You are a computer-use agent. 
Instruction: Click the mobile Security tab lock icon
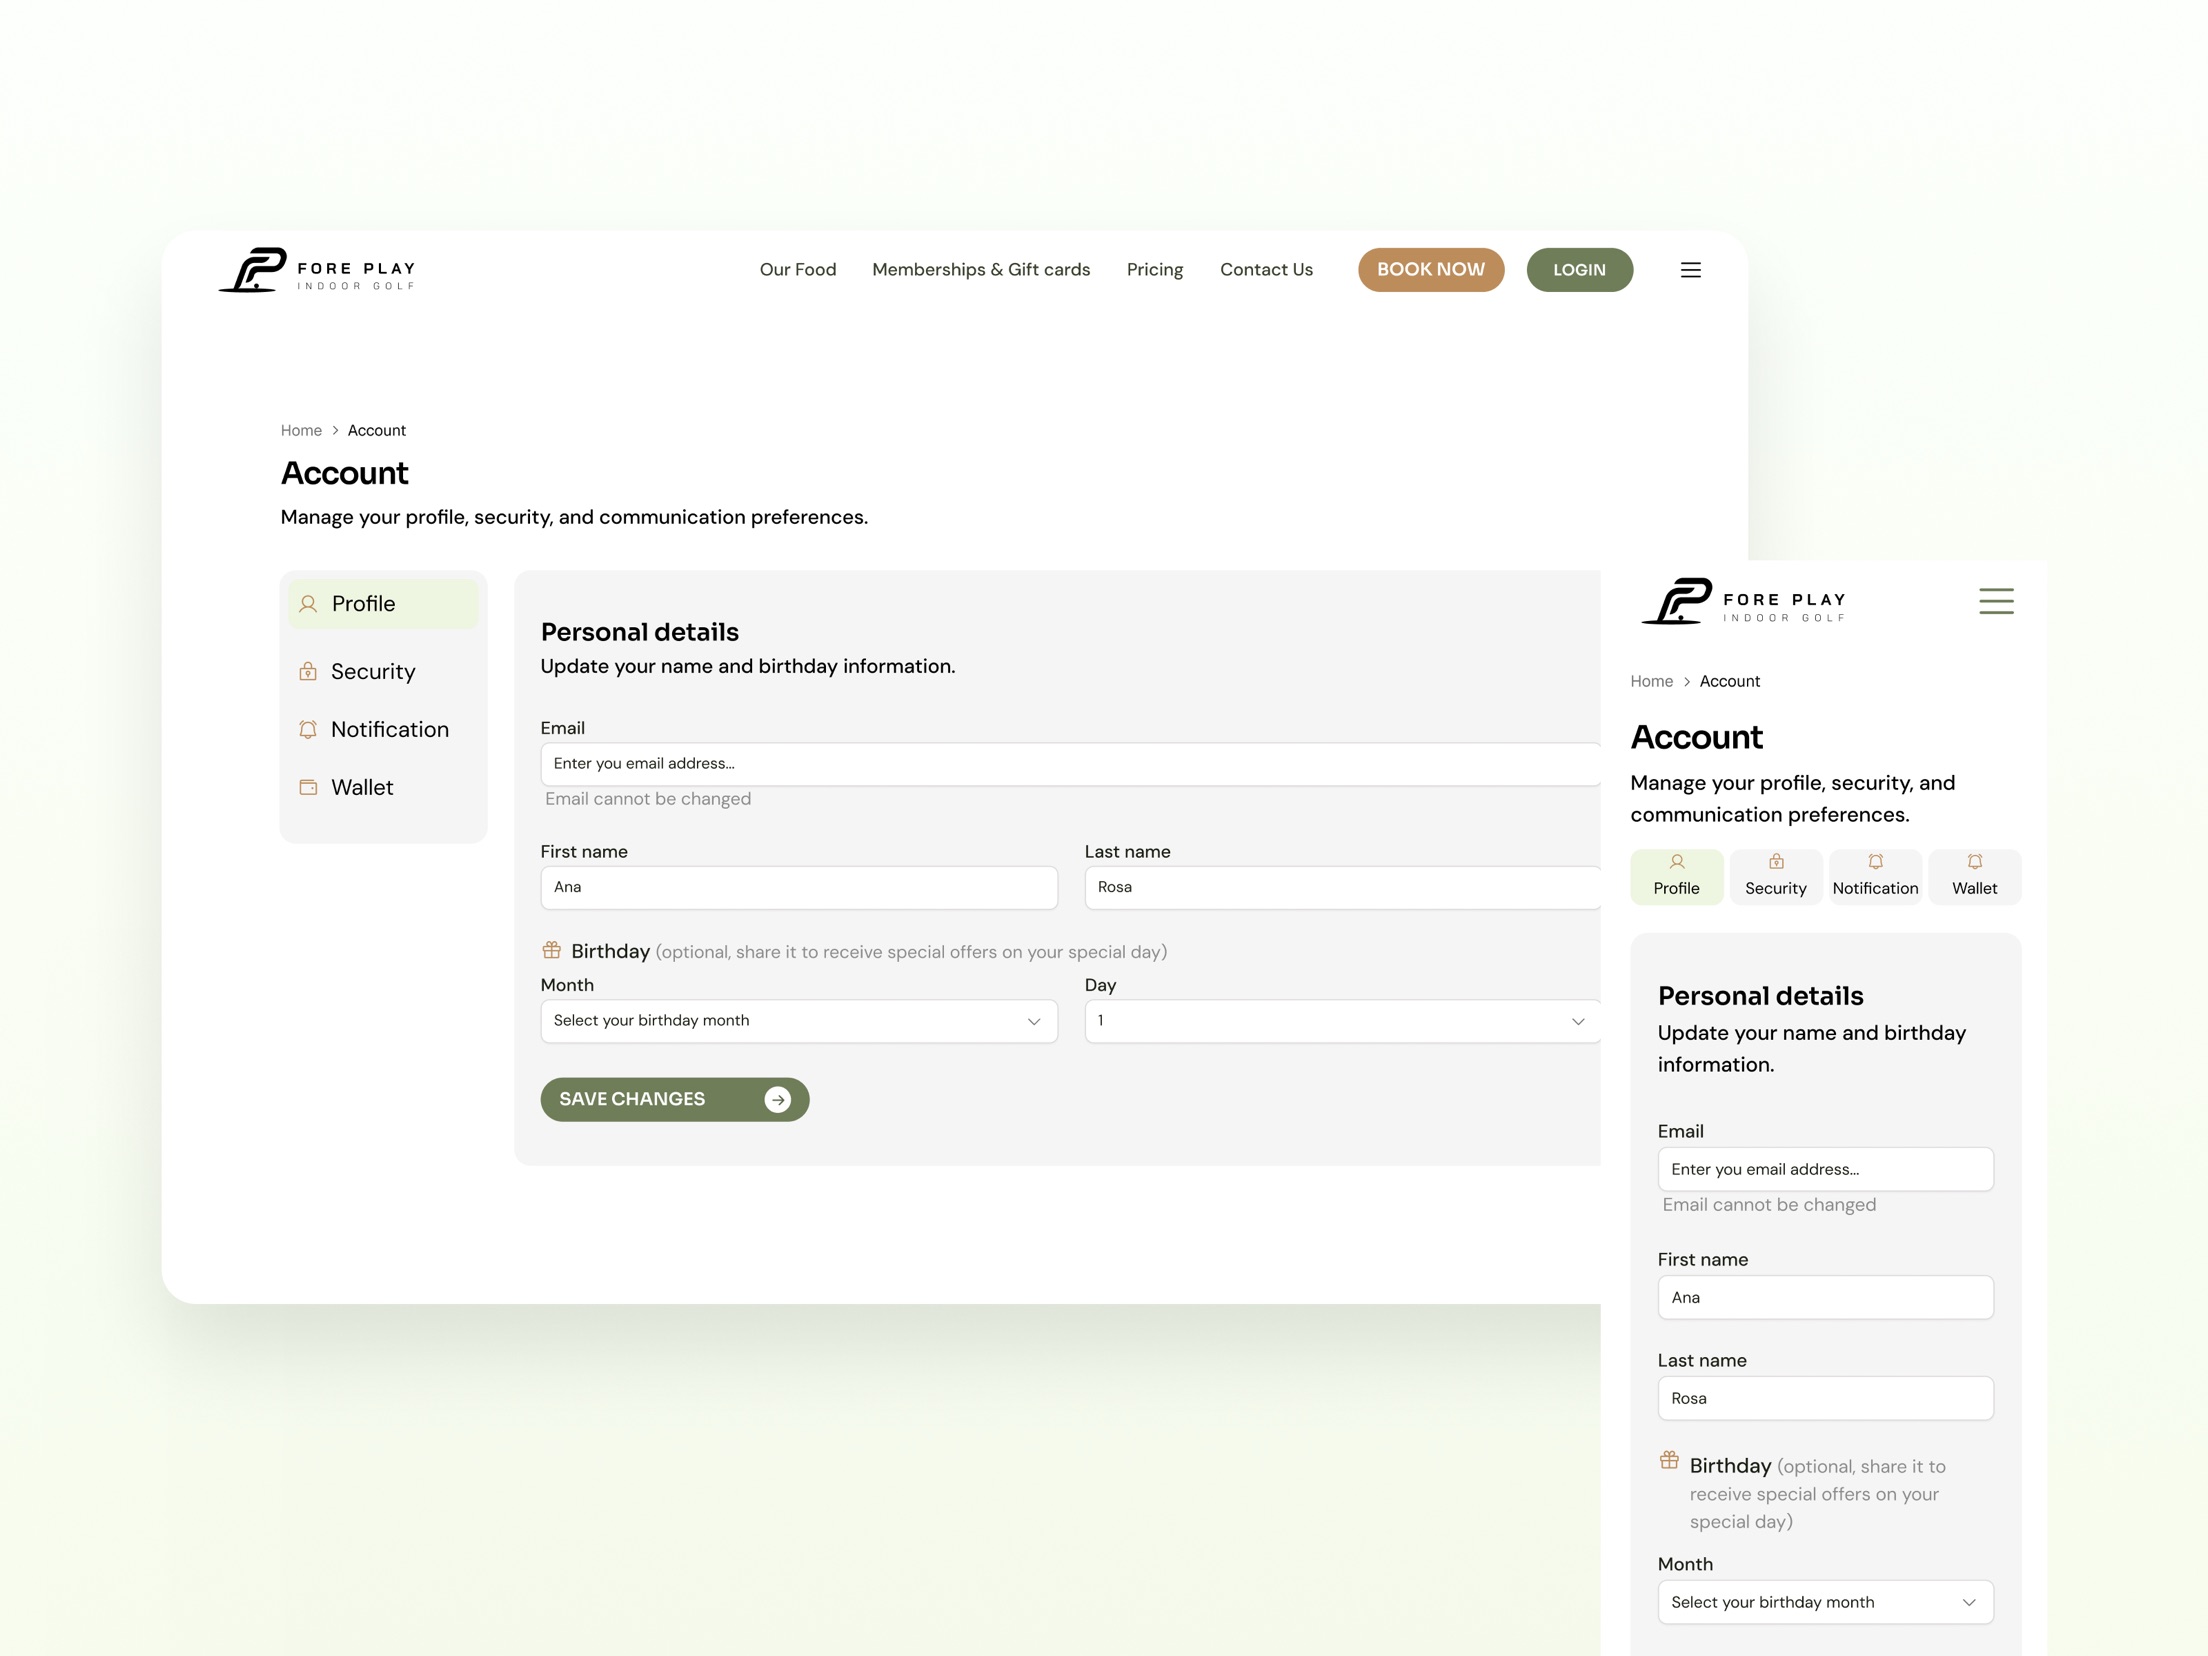pos(1776,862)
